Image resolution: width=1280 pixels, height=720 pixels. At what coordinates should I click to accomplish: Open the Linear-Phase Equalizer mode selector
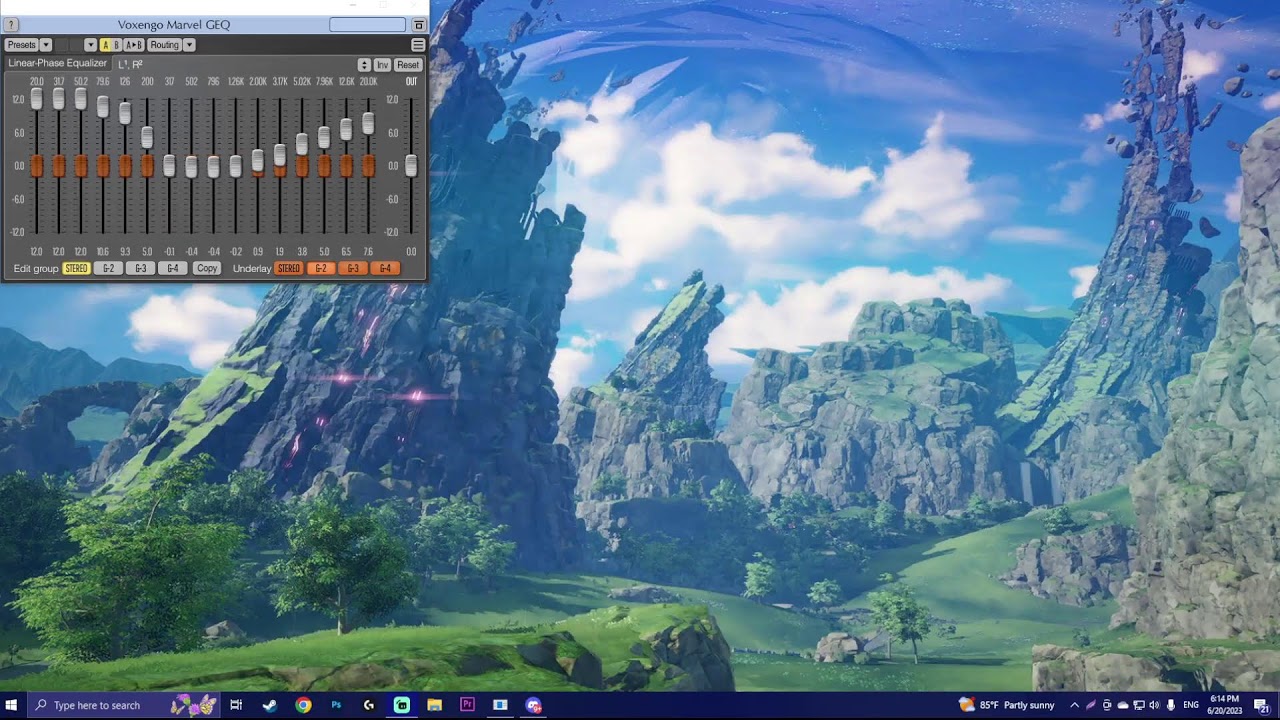58,64
